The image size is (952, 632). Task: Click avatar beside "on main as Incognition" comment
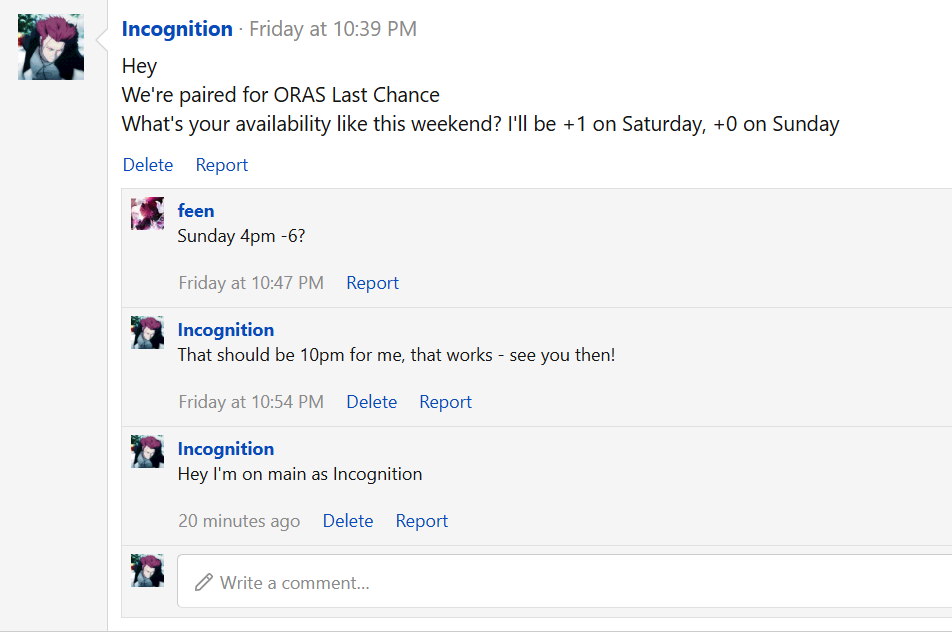(x=147, y=451)
